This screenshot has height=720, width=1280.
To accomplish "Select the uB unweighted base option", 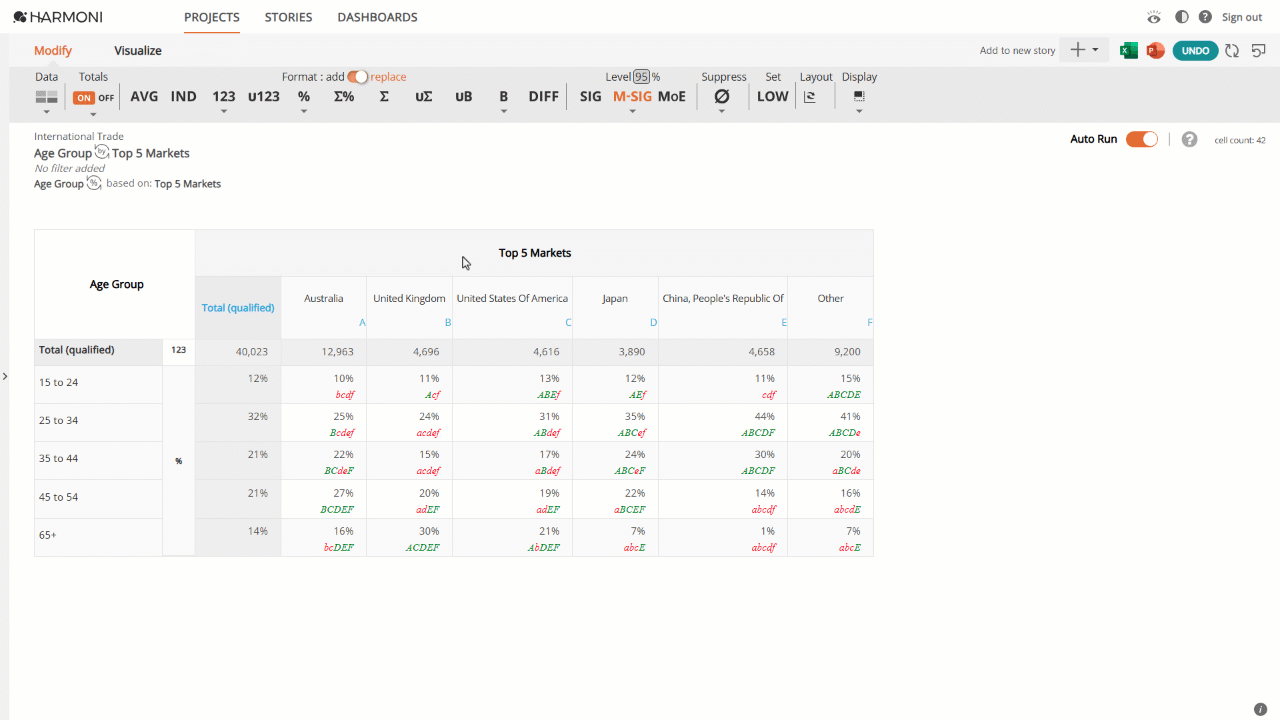I will 464,97.
